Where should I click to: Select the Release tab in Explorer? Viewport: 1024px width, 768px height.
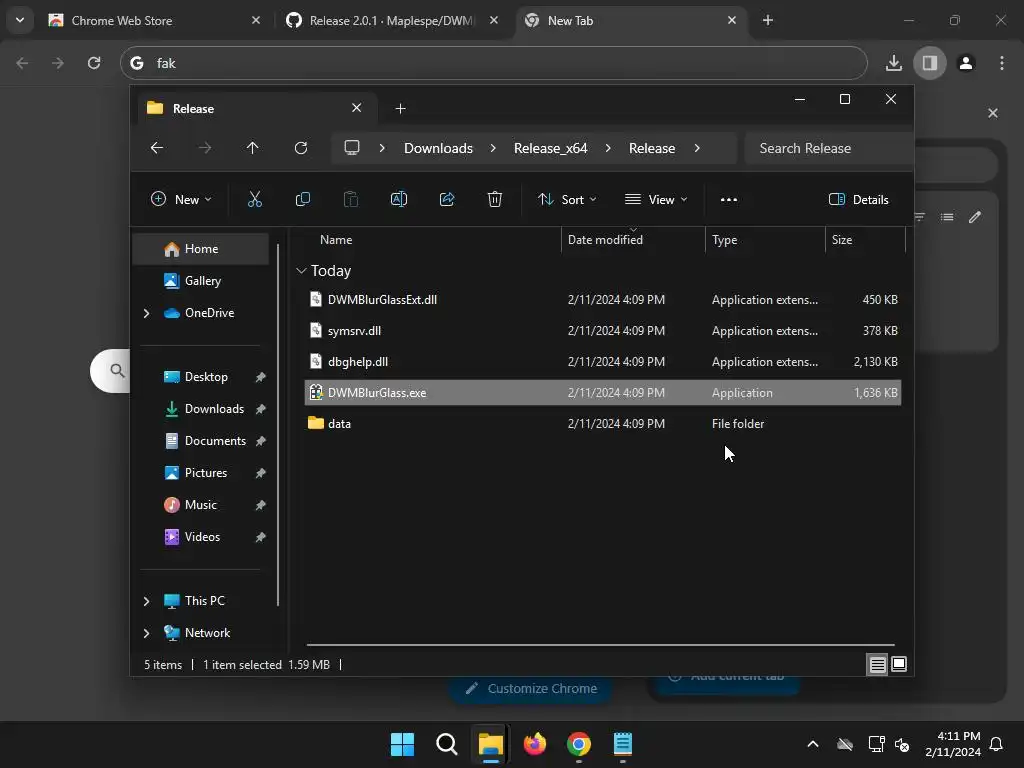point(255,108)
